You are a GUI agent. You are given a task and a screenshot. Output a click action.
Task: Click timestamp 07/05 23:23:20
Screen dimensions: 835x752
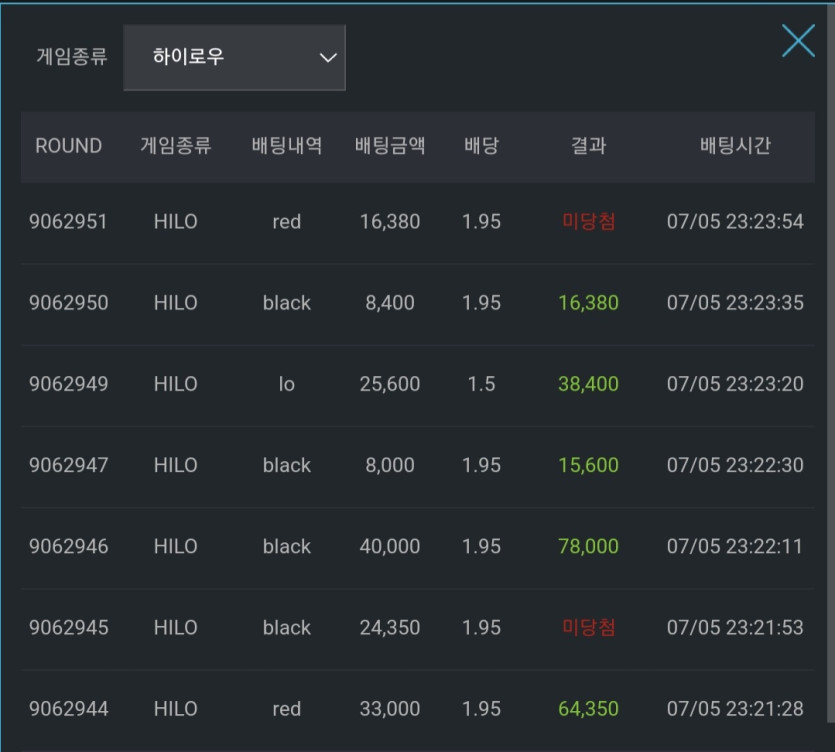735,384
